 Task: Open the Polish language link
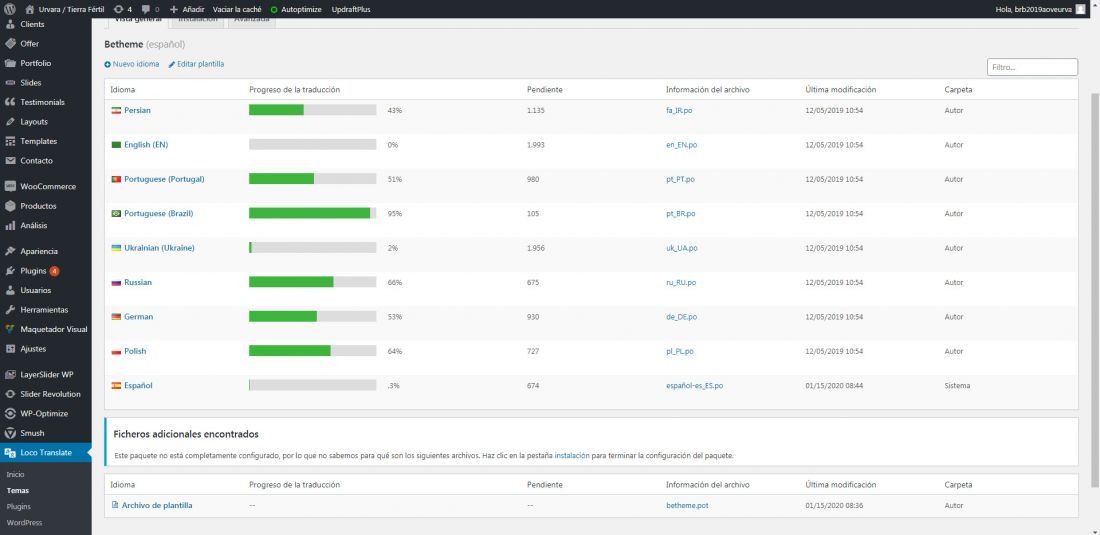click(x=135, y=351)
